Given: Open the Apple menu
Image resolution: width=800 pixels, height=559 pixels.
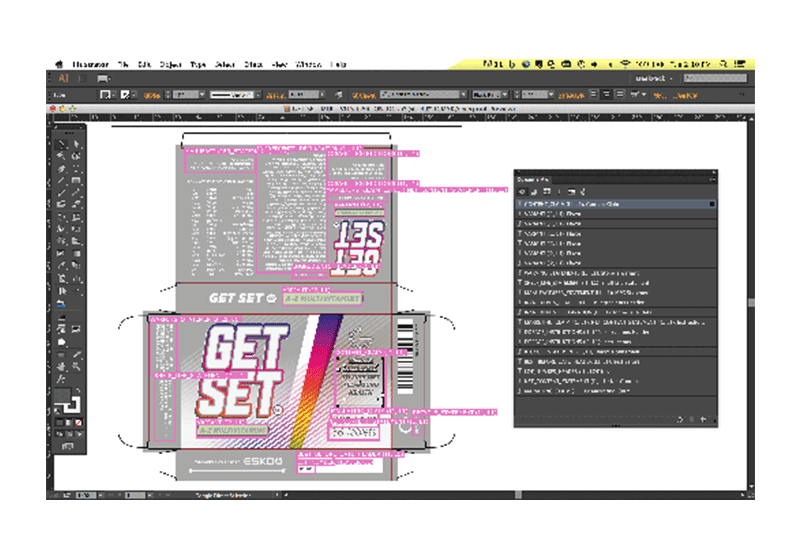Looking at the screenshot, I should tap(59, 64).
